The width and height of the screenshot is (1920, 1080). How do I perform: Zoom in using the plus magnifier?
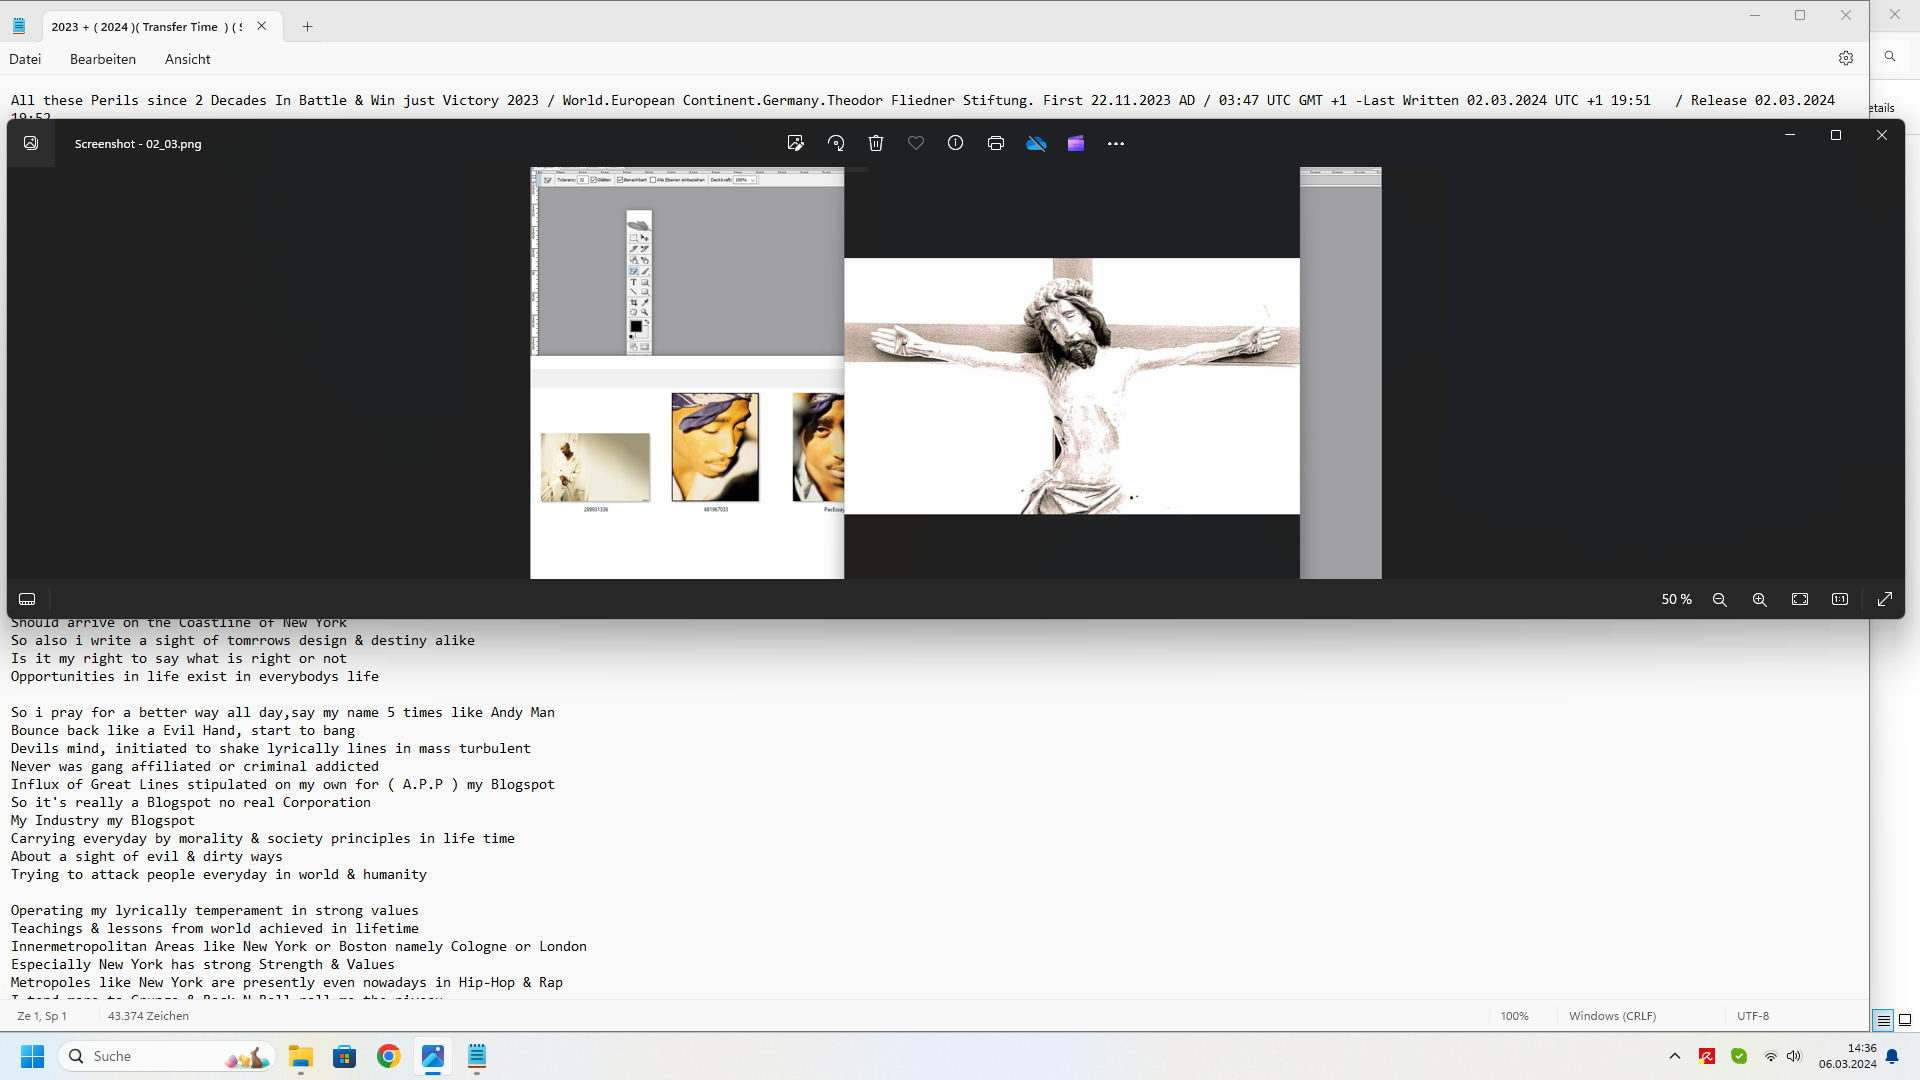[1760, 599]
